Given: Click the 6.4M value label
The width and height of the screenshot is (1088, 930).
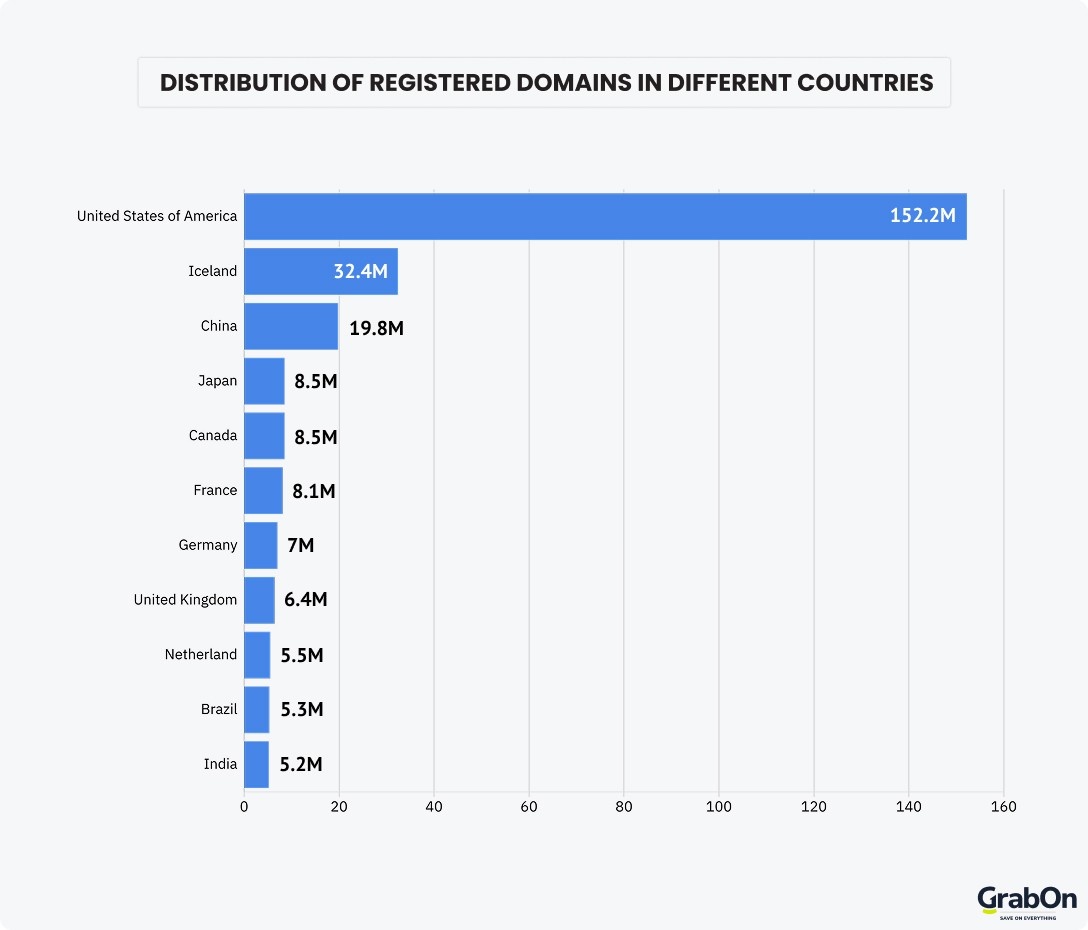Looking at the screenshot, I should click(x=305, y=599).
